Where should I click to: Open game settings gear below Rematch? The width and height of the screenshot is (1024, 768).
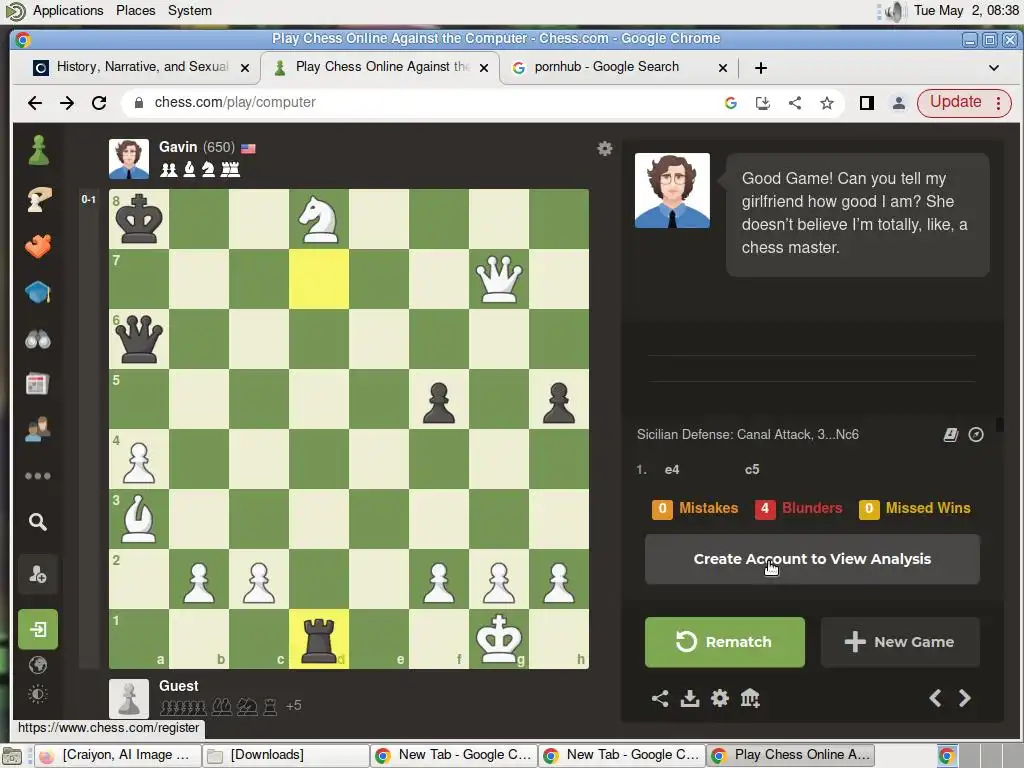click(720, 698)
